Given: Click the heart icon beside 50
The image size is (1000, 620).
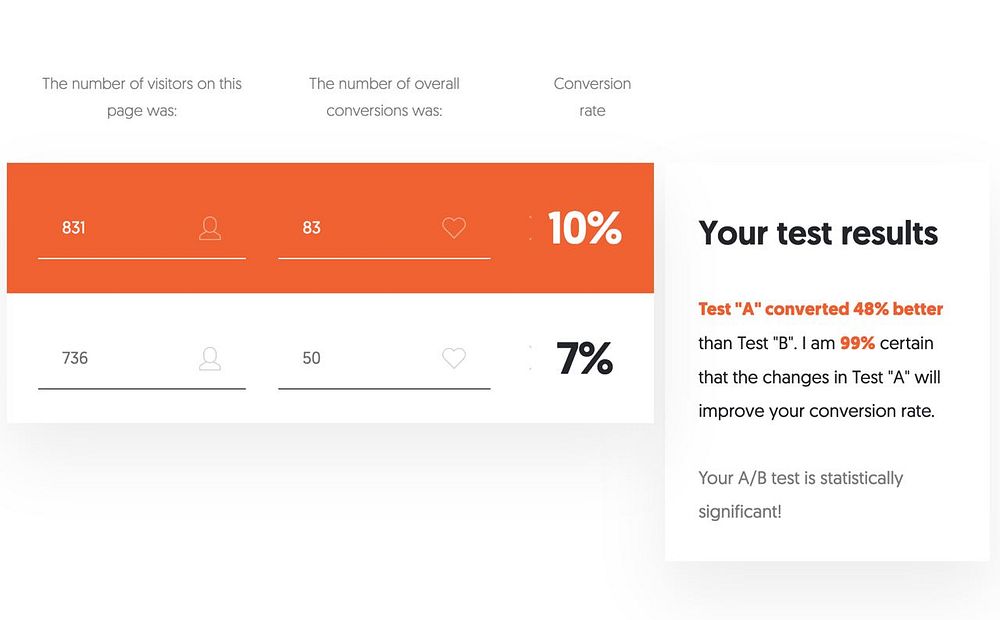Looking at the screenshot, I should coord(454,358).
